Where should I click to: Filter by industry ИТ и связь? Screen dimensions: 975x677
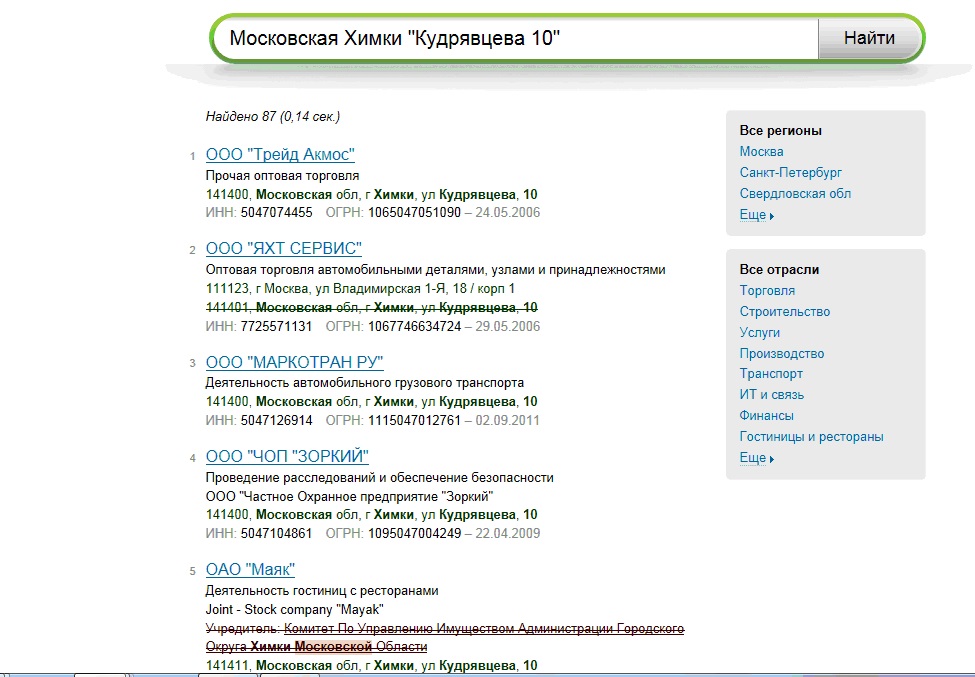772,395
